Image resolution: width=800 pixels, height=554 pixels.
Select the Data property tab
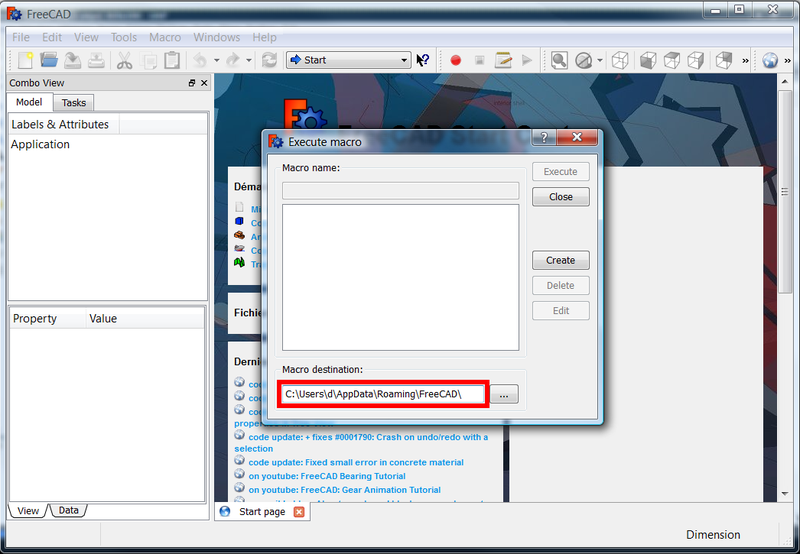click(68, 510)
